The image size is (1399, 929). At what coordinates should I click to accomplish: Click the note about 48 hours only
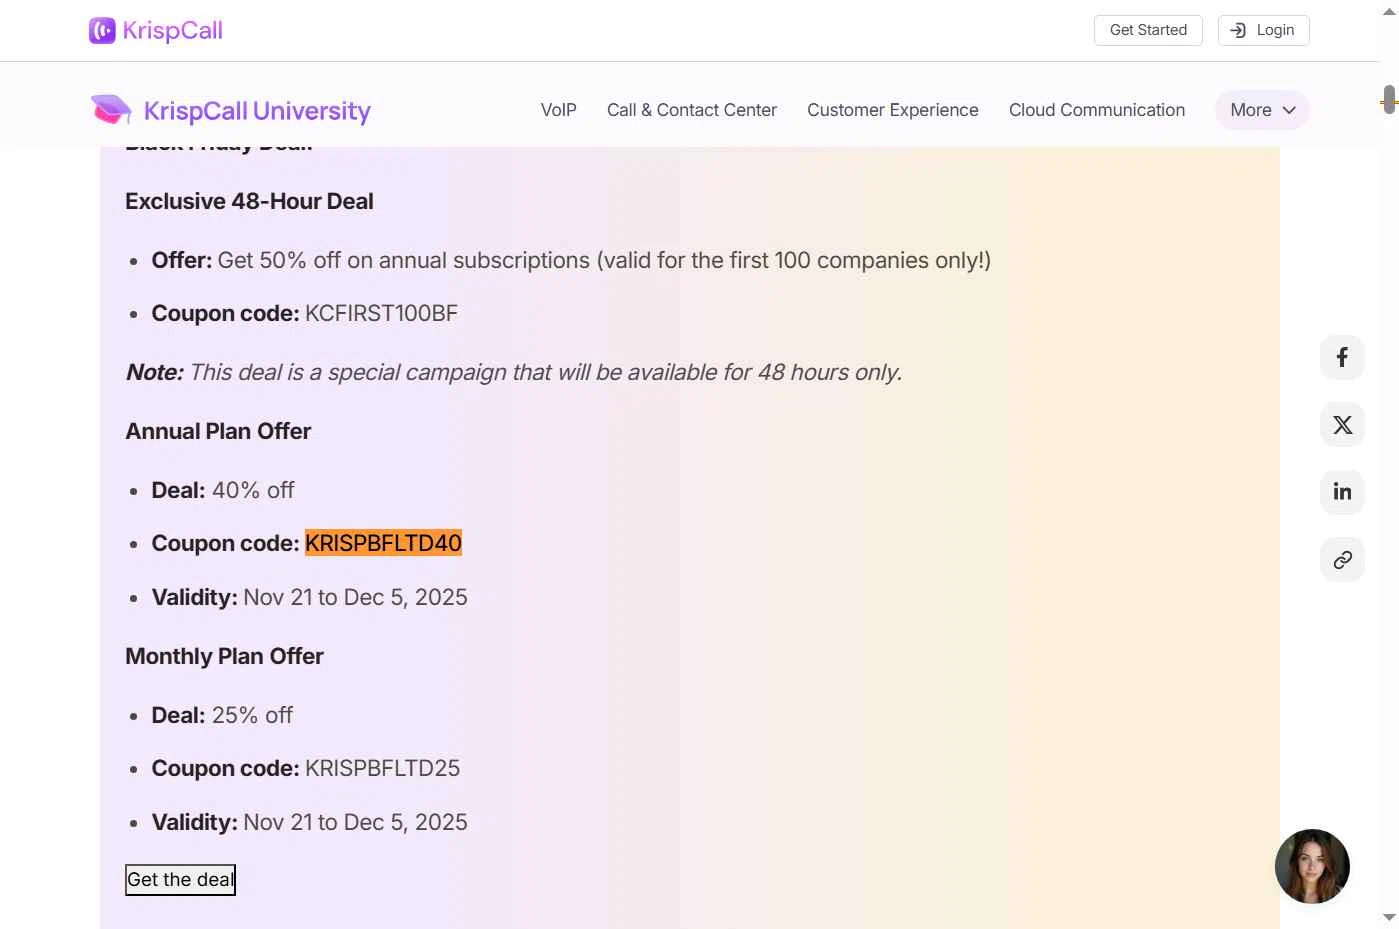(514, 372)
